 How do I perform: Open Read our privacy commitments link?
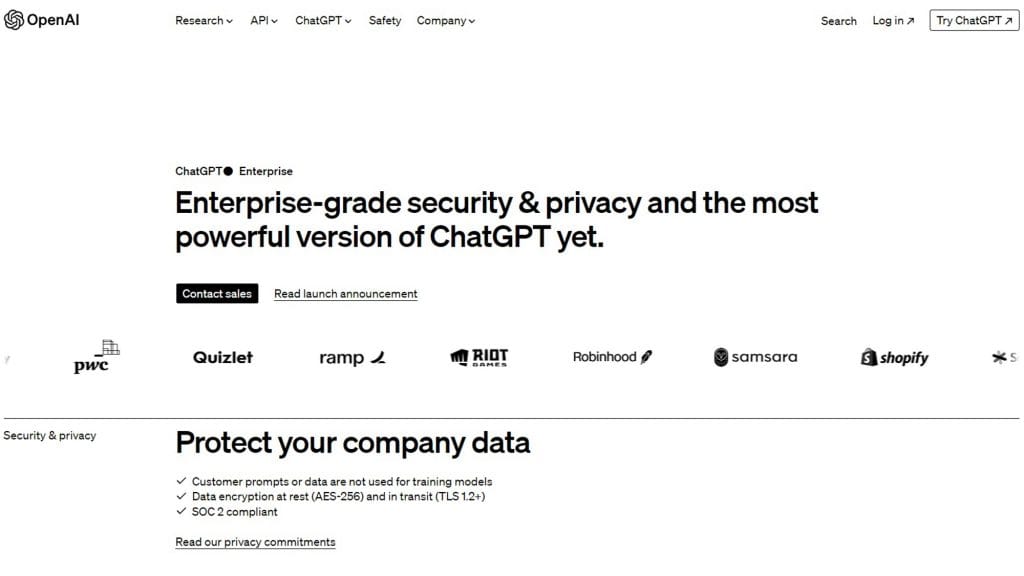255,542
